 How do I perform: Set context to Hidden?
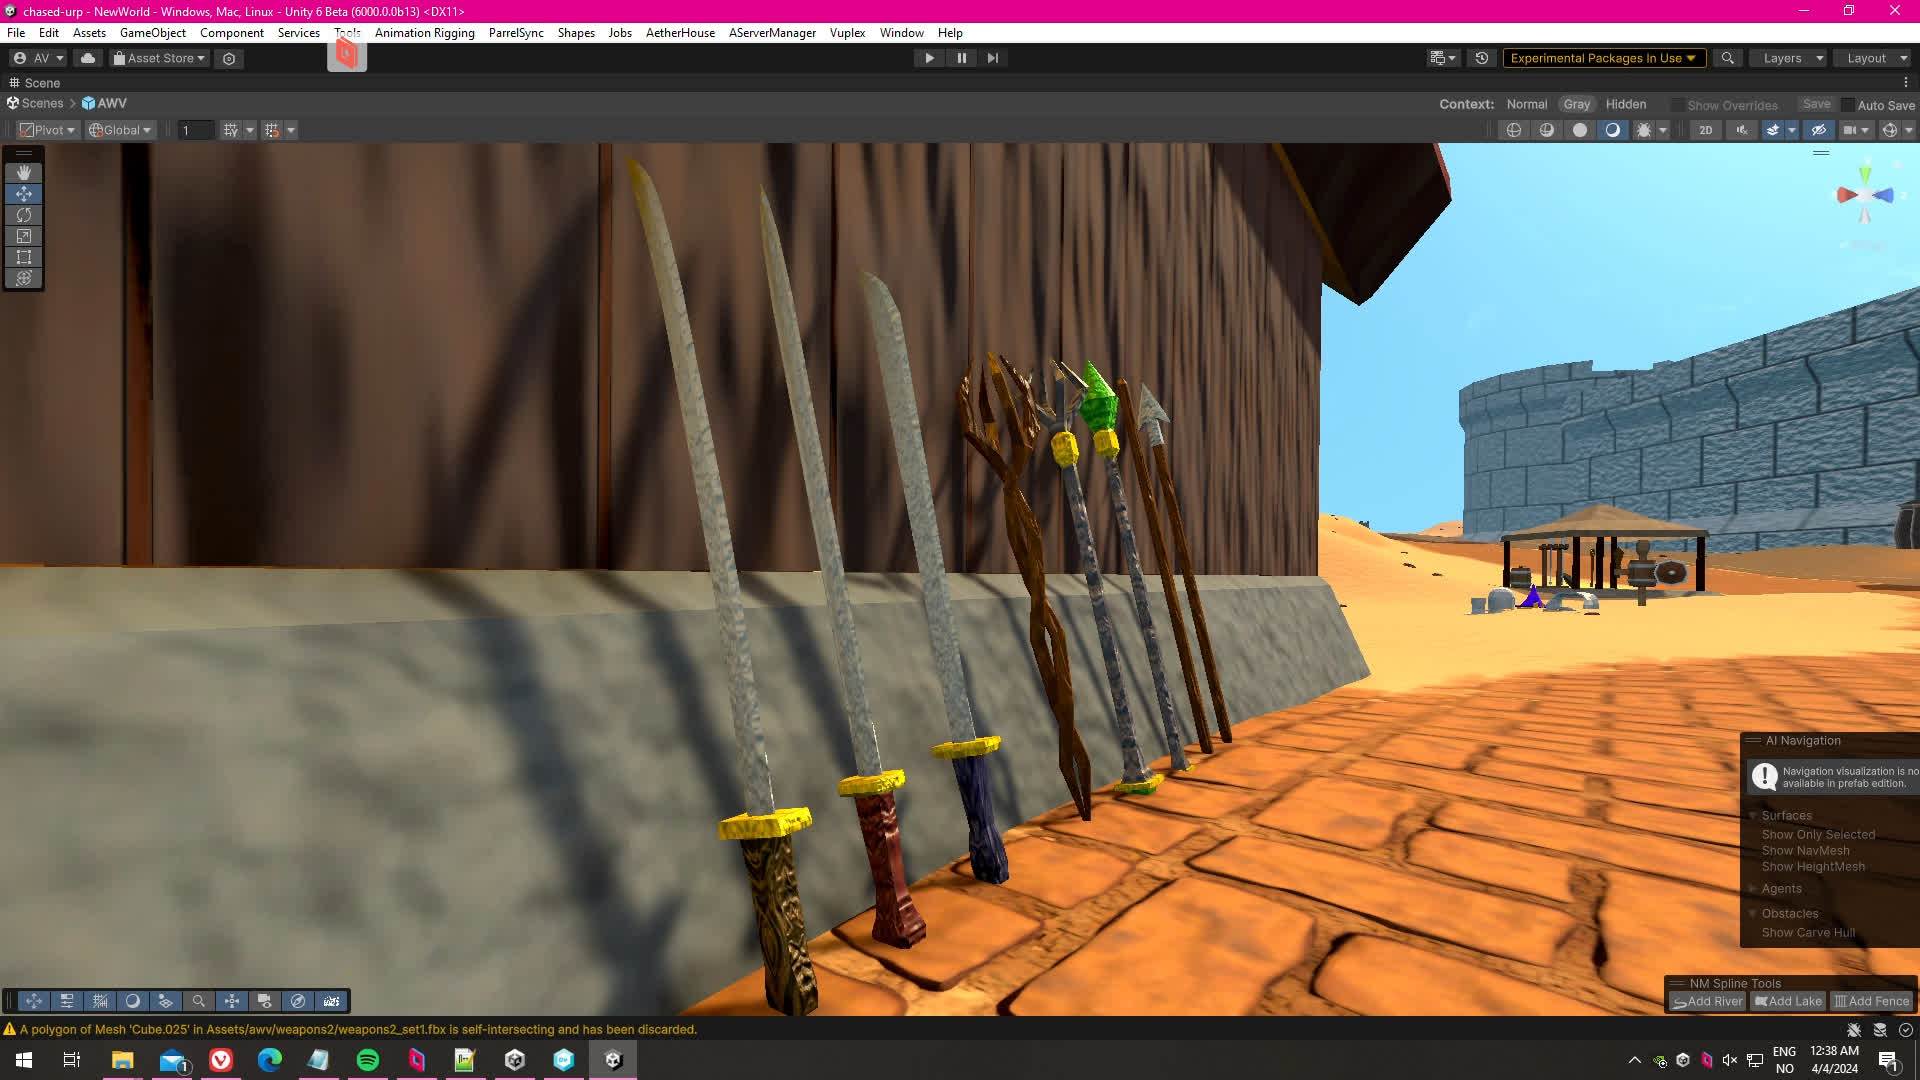point(1625,104)
